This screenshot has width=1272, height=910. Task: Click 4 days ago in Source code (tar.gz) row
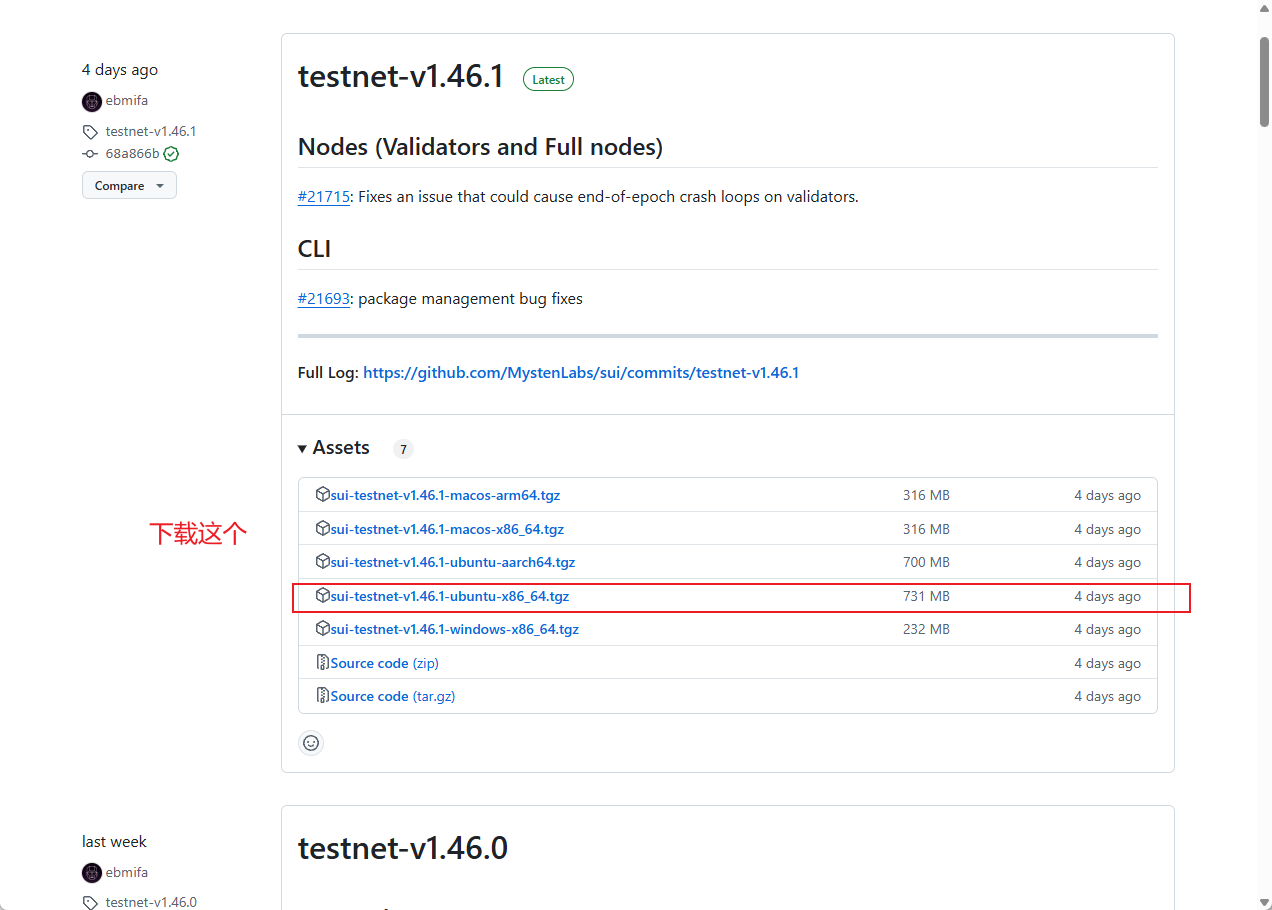tap(1107, 696)
